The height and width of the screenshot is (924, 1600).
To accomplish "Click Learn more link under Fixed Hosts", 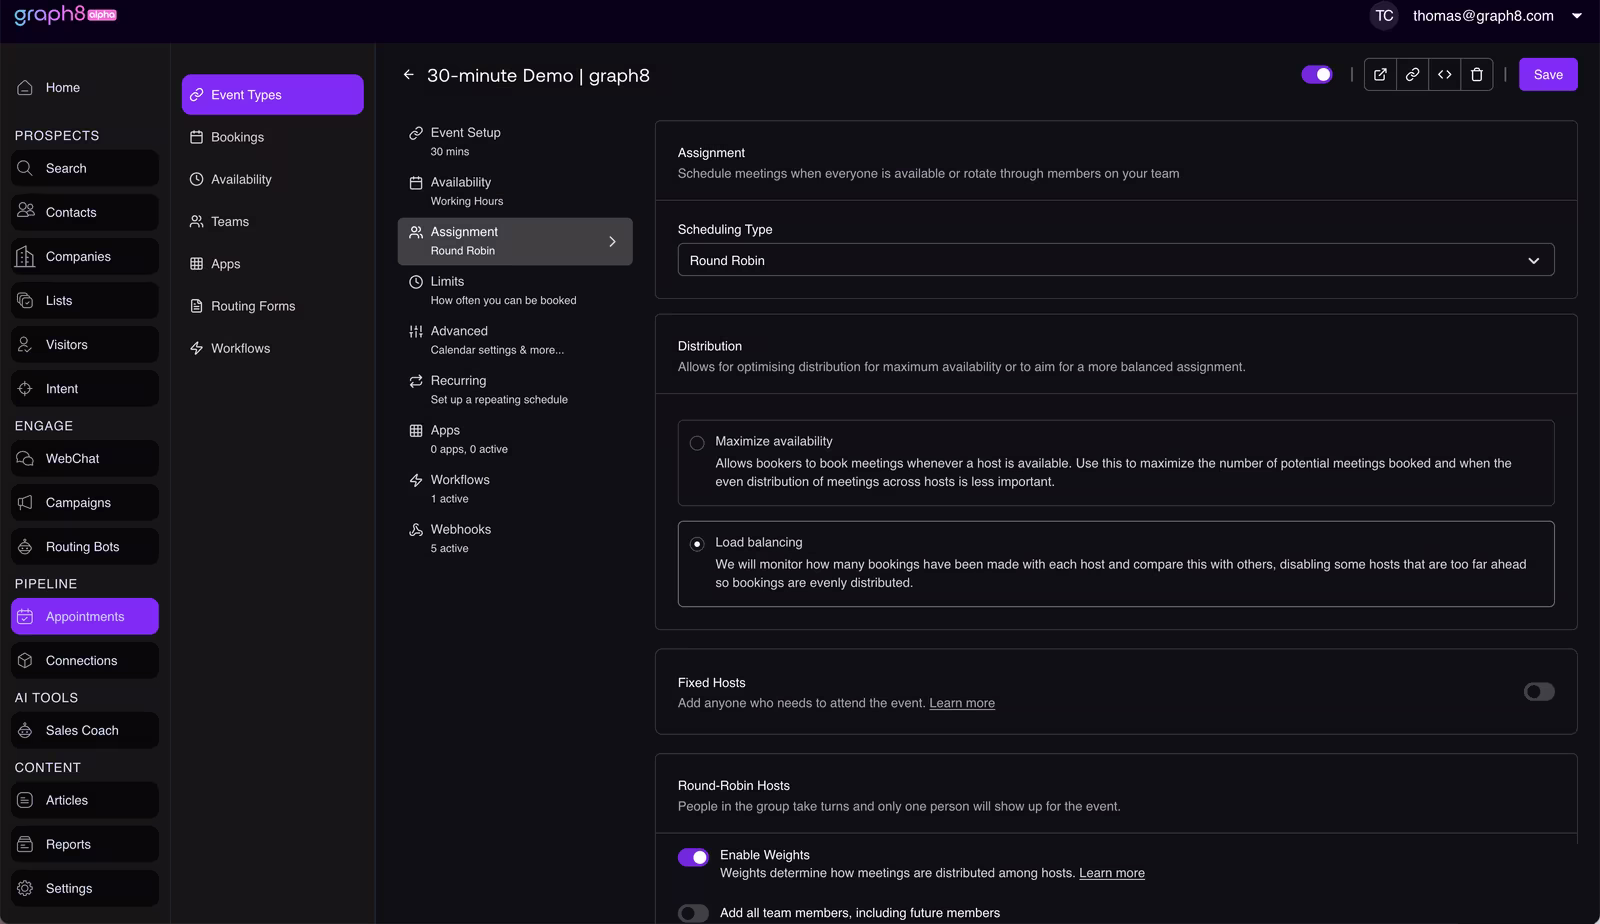I will (x=962, y=703).
